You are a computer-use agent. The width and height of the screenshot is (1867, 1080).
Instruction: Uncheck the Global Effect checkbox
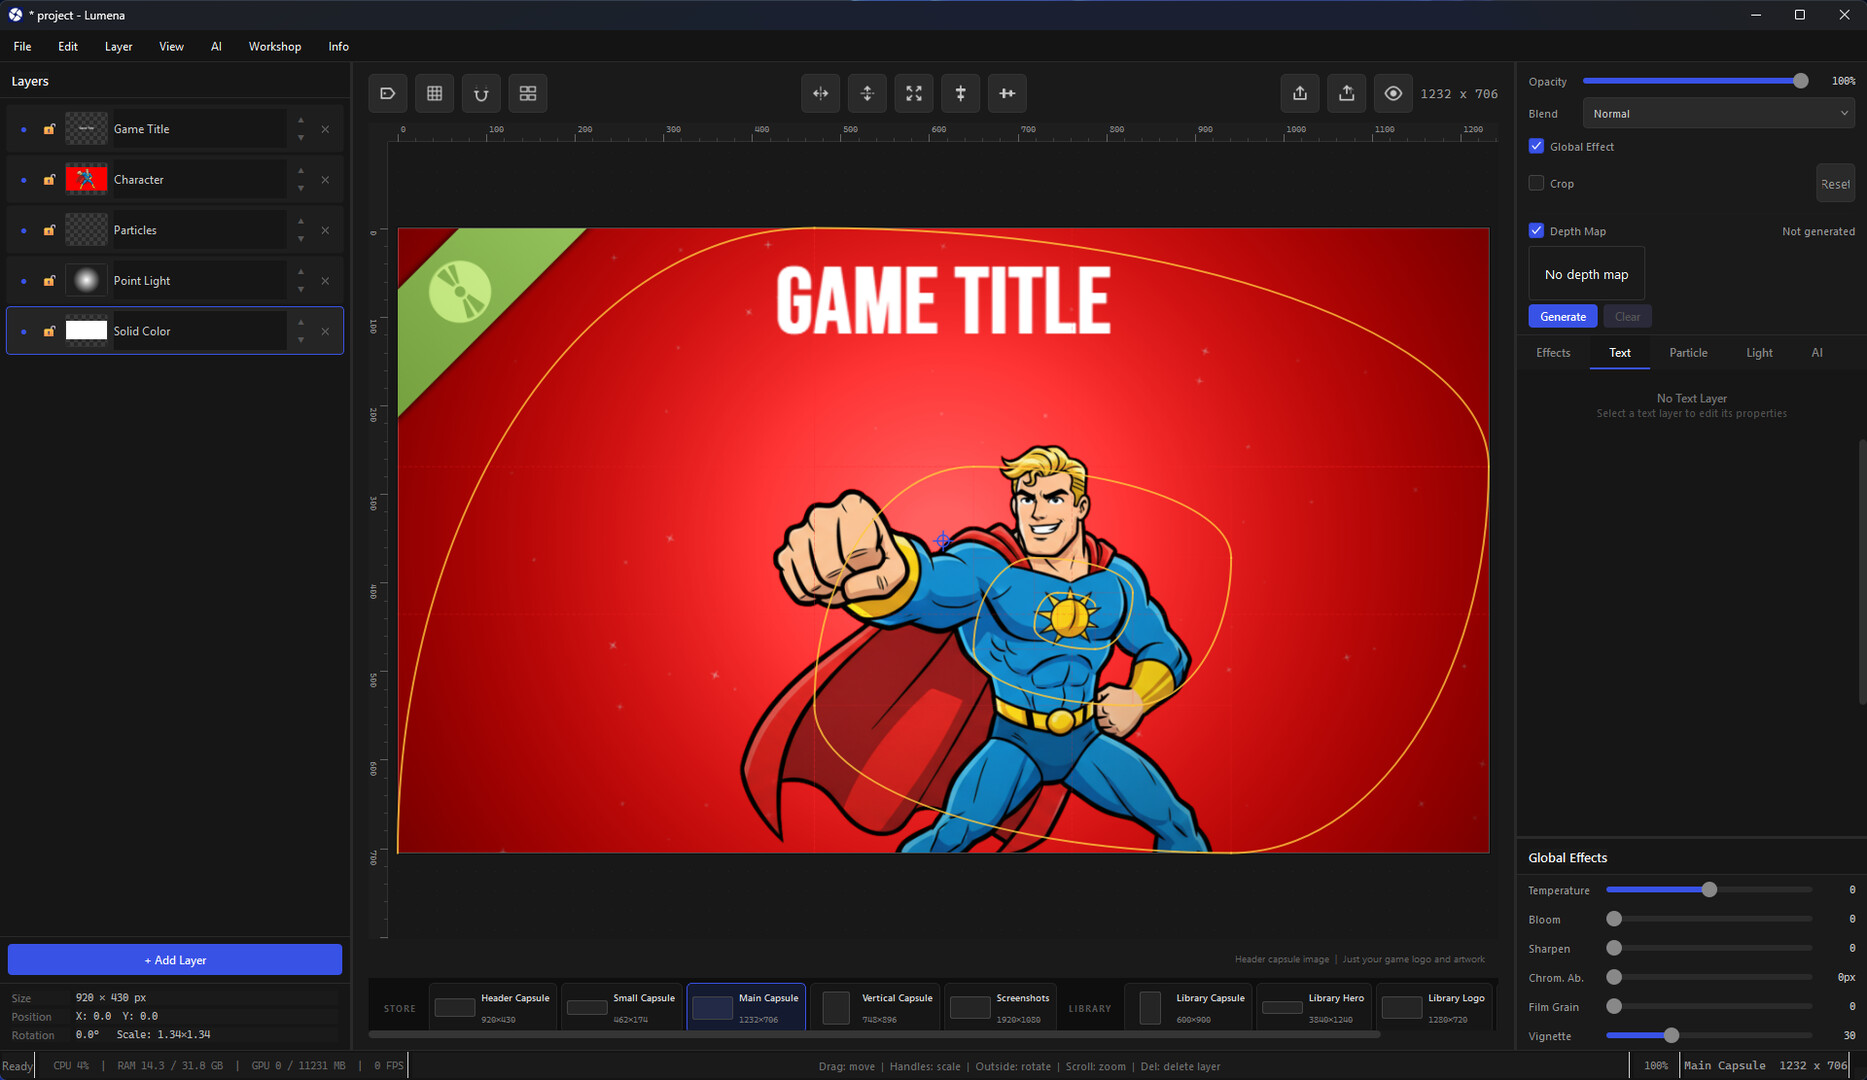(1536, 146)
